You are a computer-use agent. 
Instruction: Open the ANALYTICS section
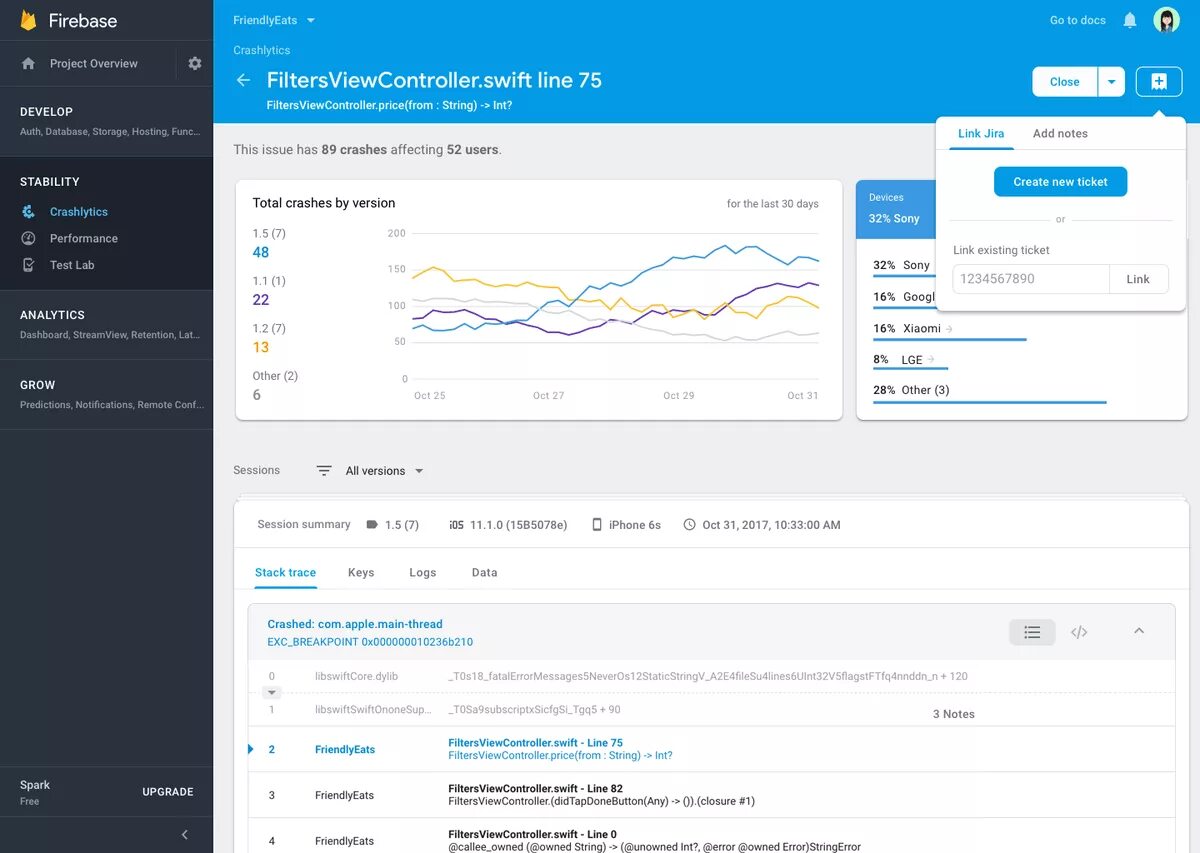pyautogui.click(x=106, y=324)
